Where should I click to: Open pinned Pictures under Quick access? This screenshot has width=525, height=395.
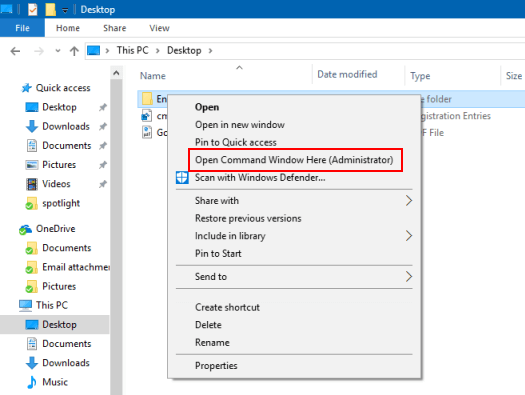pos(59,165)
